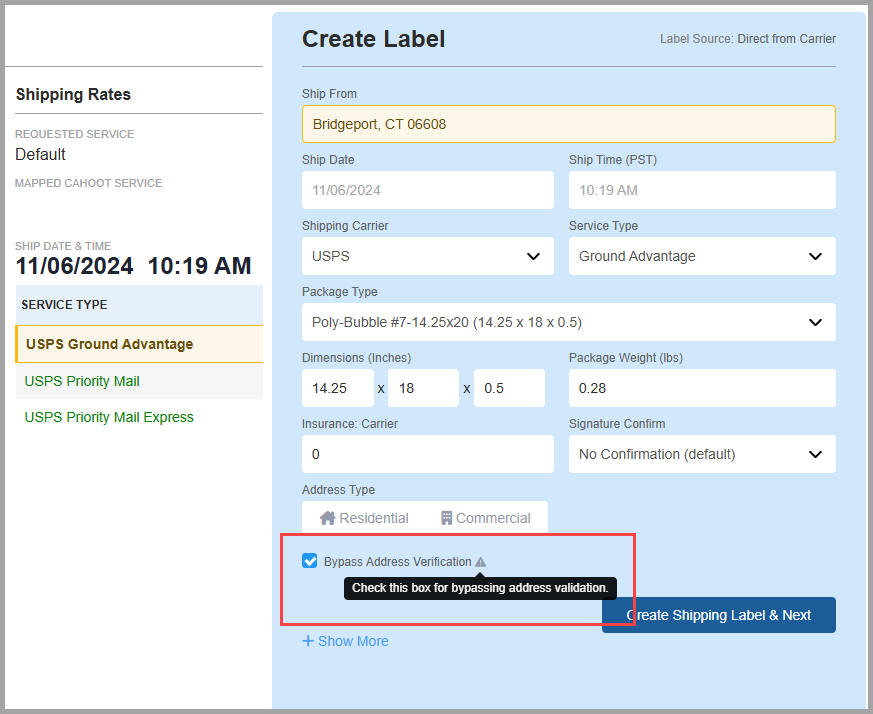The width and height of the screenshot is (873, 714).
Task: Click the Package Weight input field
Action: tap(702, 388)
